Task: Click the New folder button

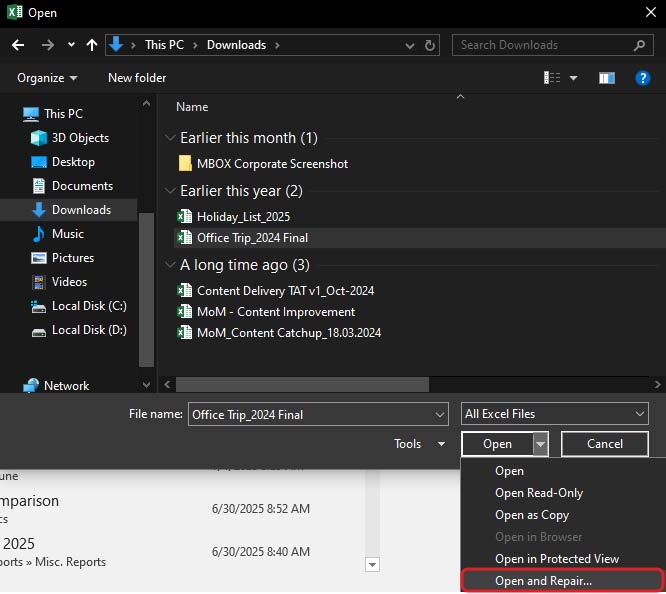Action: click(x=137, y=78)
